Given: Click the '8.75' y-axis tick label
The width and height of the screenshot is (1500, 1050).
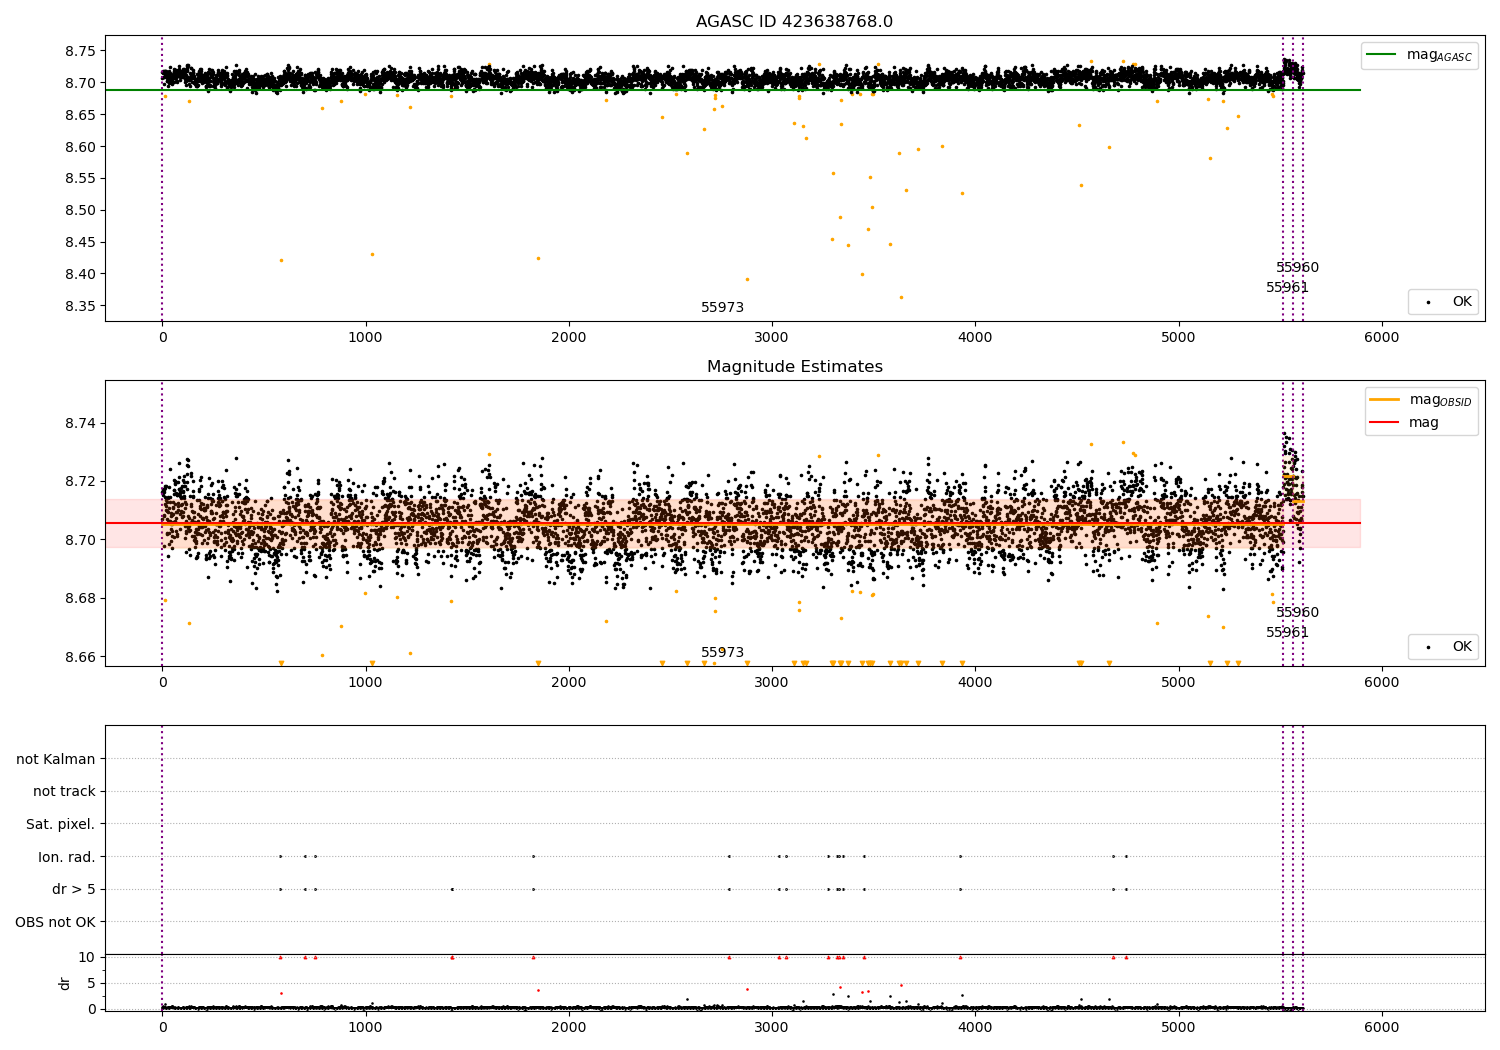Looking at the screenshot, I should point(80,51).
